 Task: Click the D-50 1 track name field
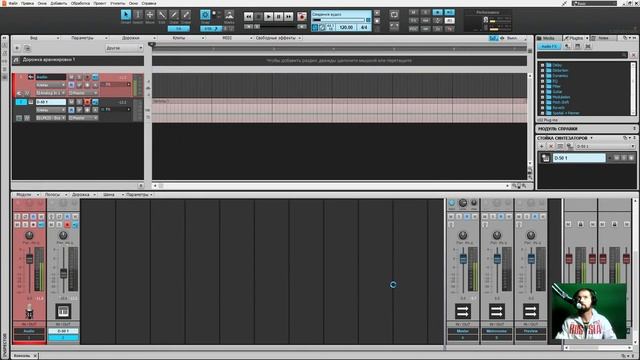pyautogui.click(x=51, y=102)
